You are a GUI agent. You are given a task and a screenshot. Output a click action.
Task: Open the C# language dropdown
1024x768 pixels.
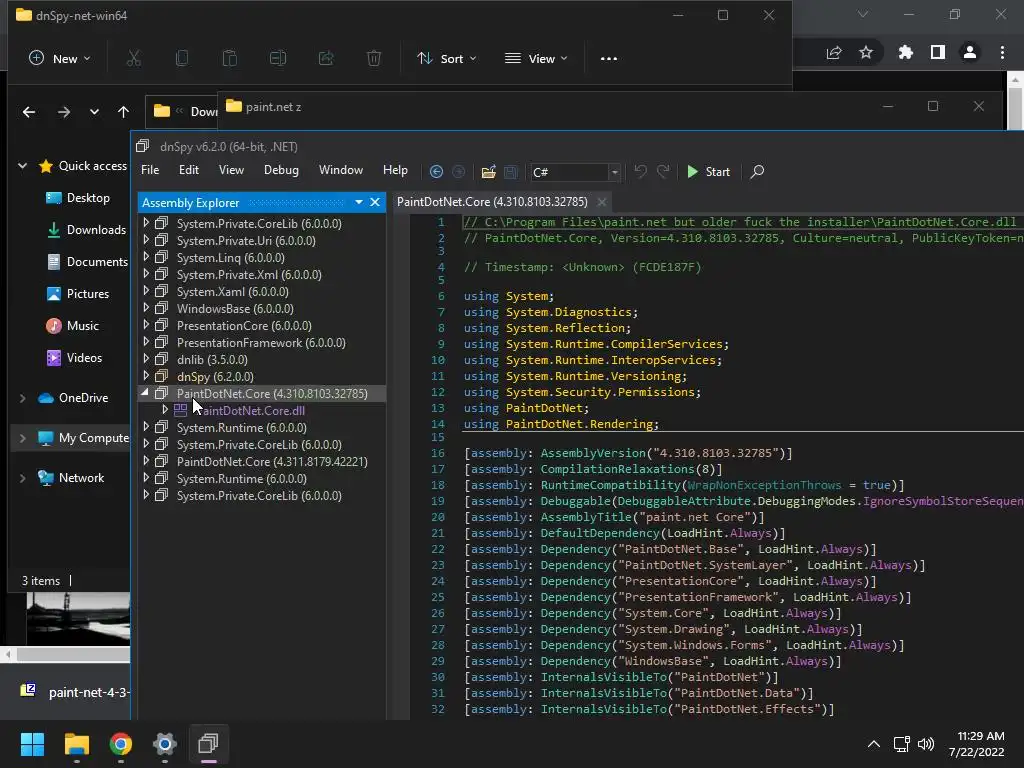coord(614,172)
